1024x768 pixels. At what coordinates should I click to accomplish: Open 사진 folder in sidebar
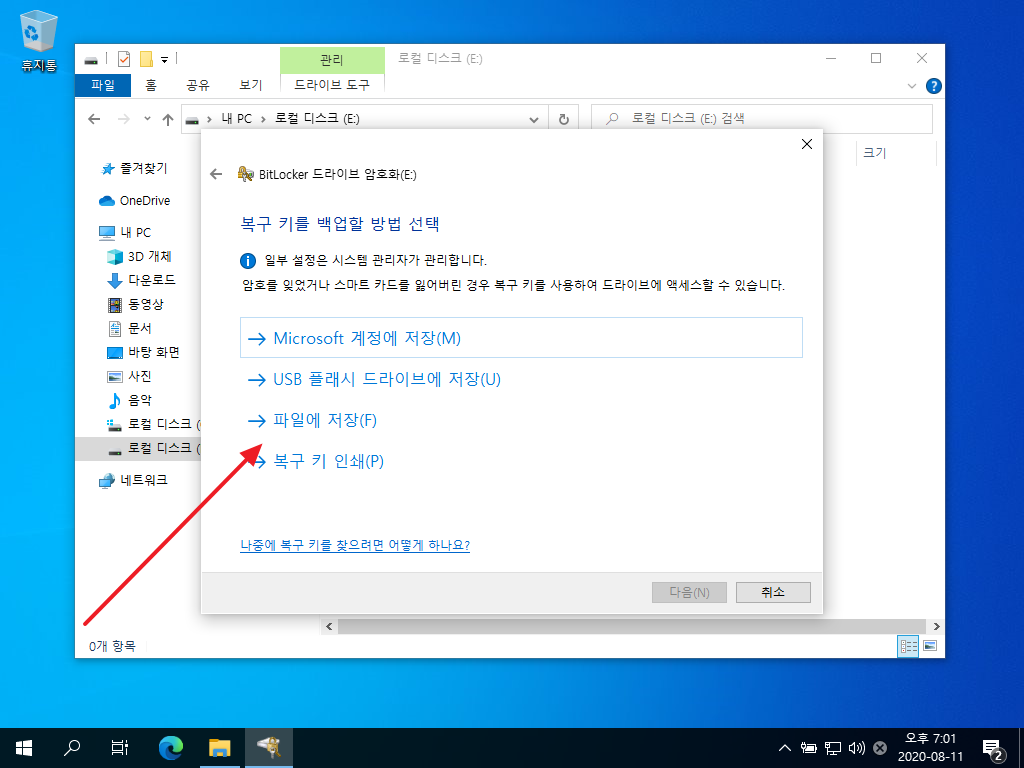[x=129, y=376]
